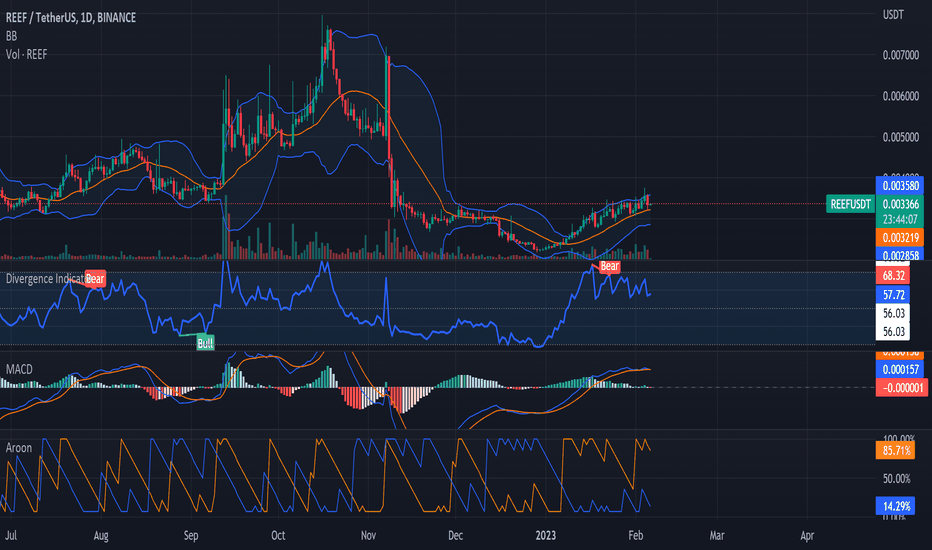Click the Bear label near late January

tap(609, 266)
